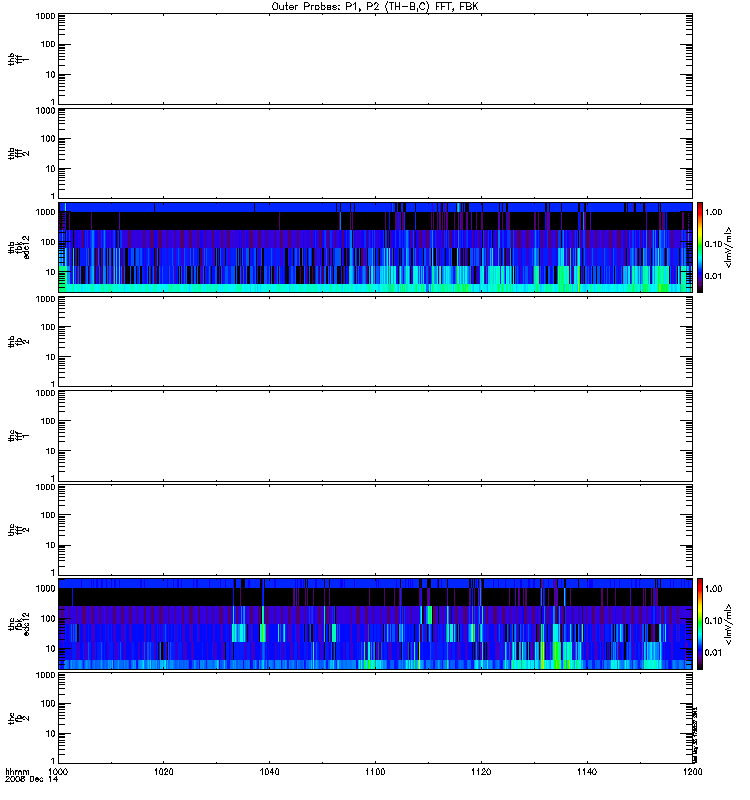Viewport: 750px width, 800px height.
Task: Click the 0.01 label on the thb color bar
Action: (x=714, y=276)
